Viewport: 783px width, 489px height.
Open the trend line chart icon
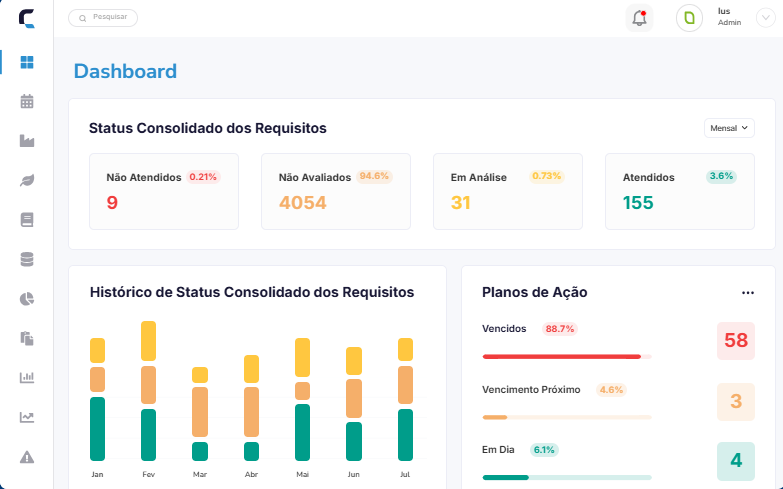point(27,417)
